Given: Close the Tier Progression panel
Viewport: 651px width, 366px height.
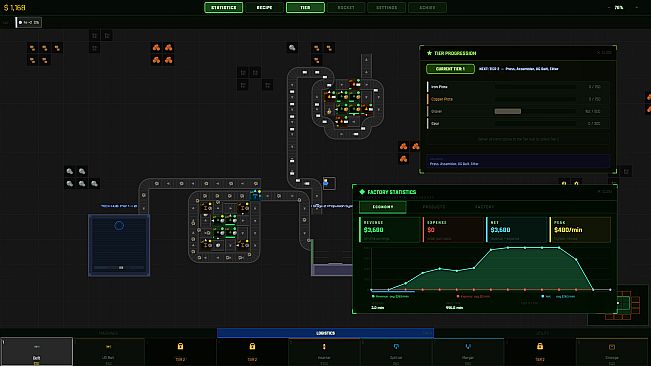Looking at the screenshot, I should click(604, 53).
